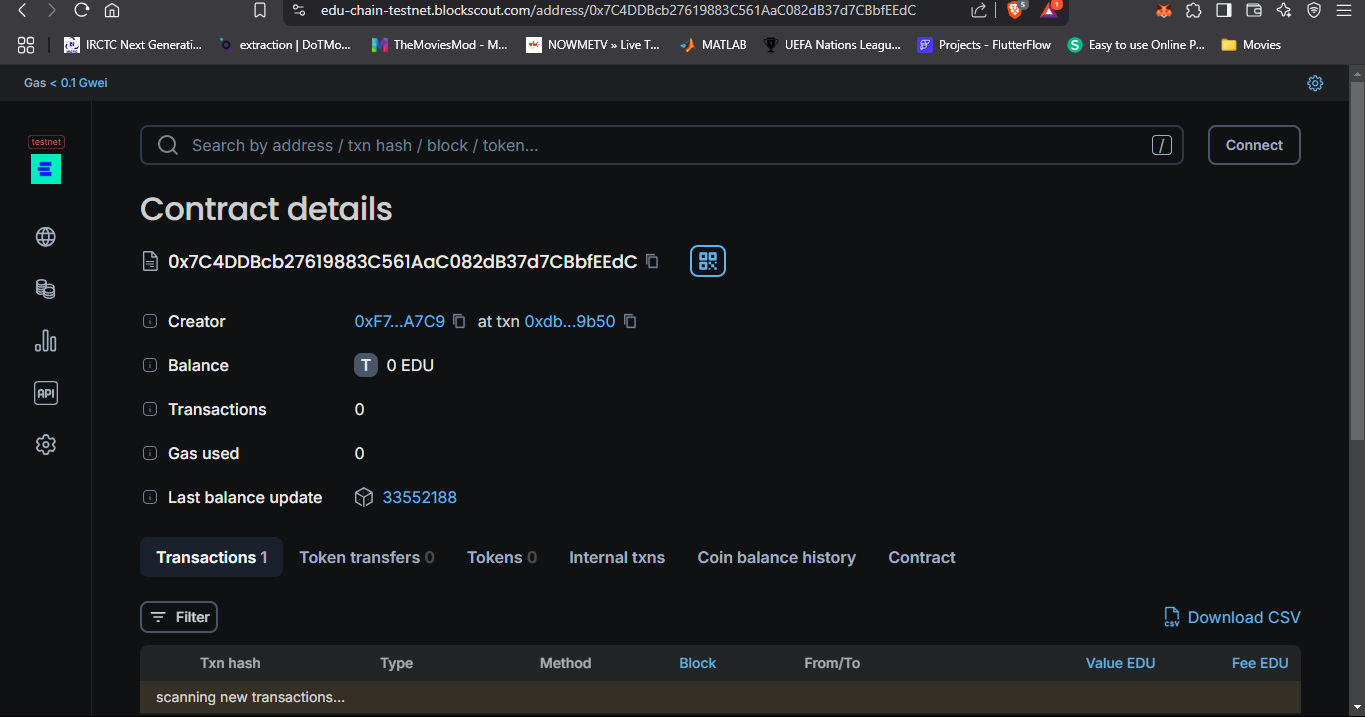
Task: Open the Tokens section via coins icon
Action: click(x=45, y=289)
